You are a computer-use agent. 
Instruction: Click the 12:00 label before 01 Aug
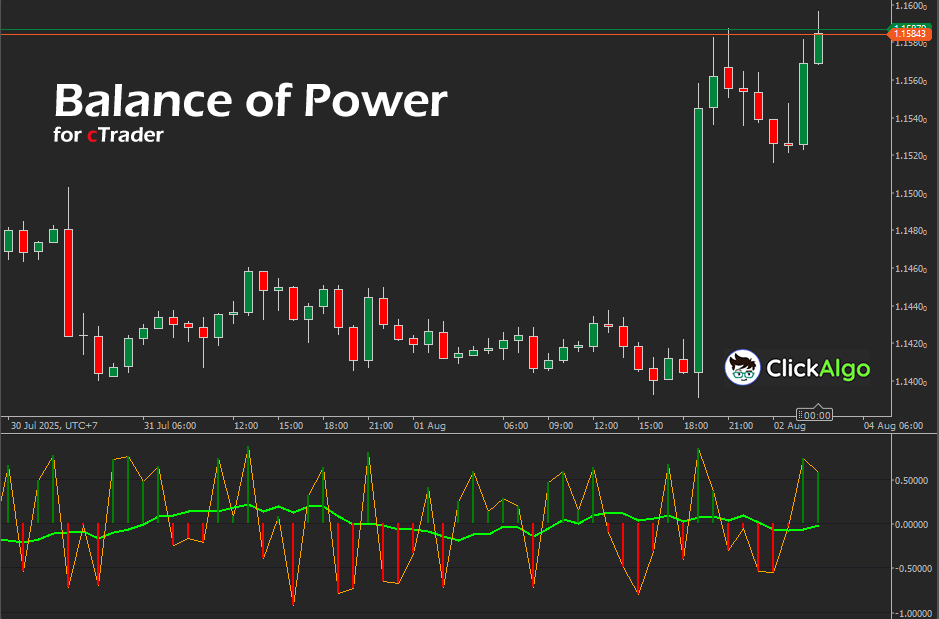coord(246,426)
